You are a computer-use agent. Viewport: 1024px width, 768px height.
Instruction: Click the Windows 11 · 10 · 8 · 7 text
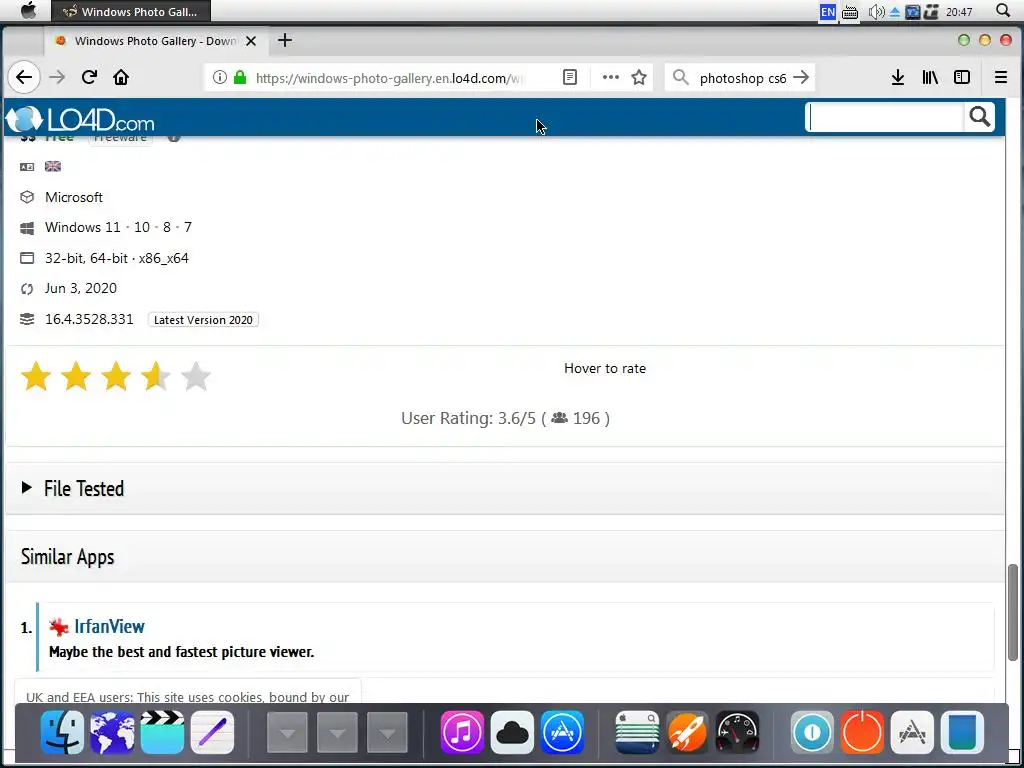118,227
